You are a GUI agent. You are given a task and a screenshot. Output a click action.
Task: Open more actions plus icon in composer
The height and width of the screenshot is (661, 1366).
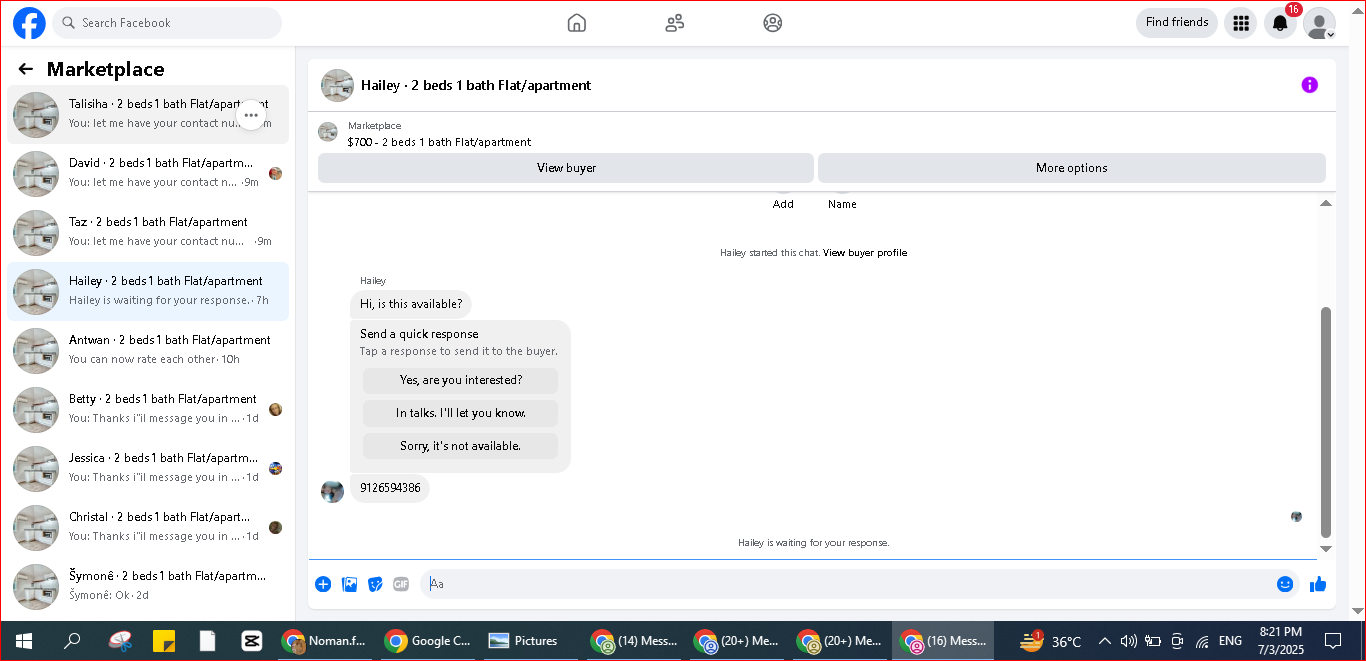pyautogui.click(x=323, y=584)
